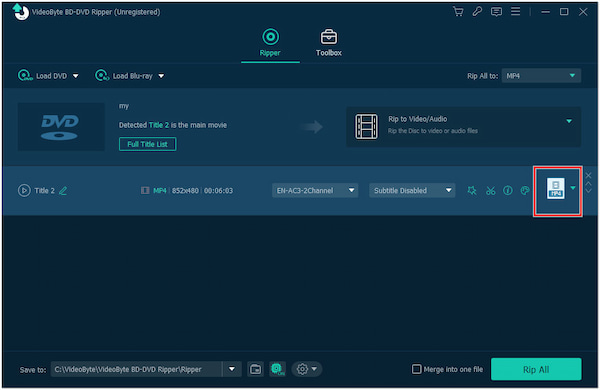Screen dimensions: 600x390
Task: Click the 00:06:03 duration text
Action: point(218,191)
